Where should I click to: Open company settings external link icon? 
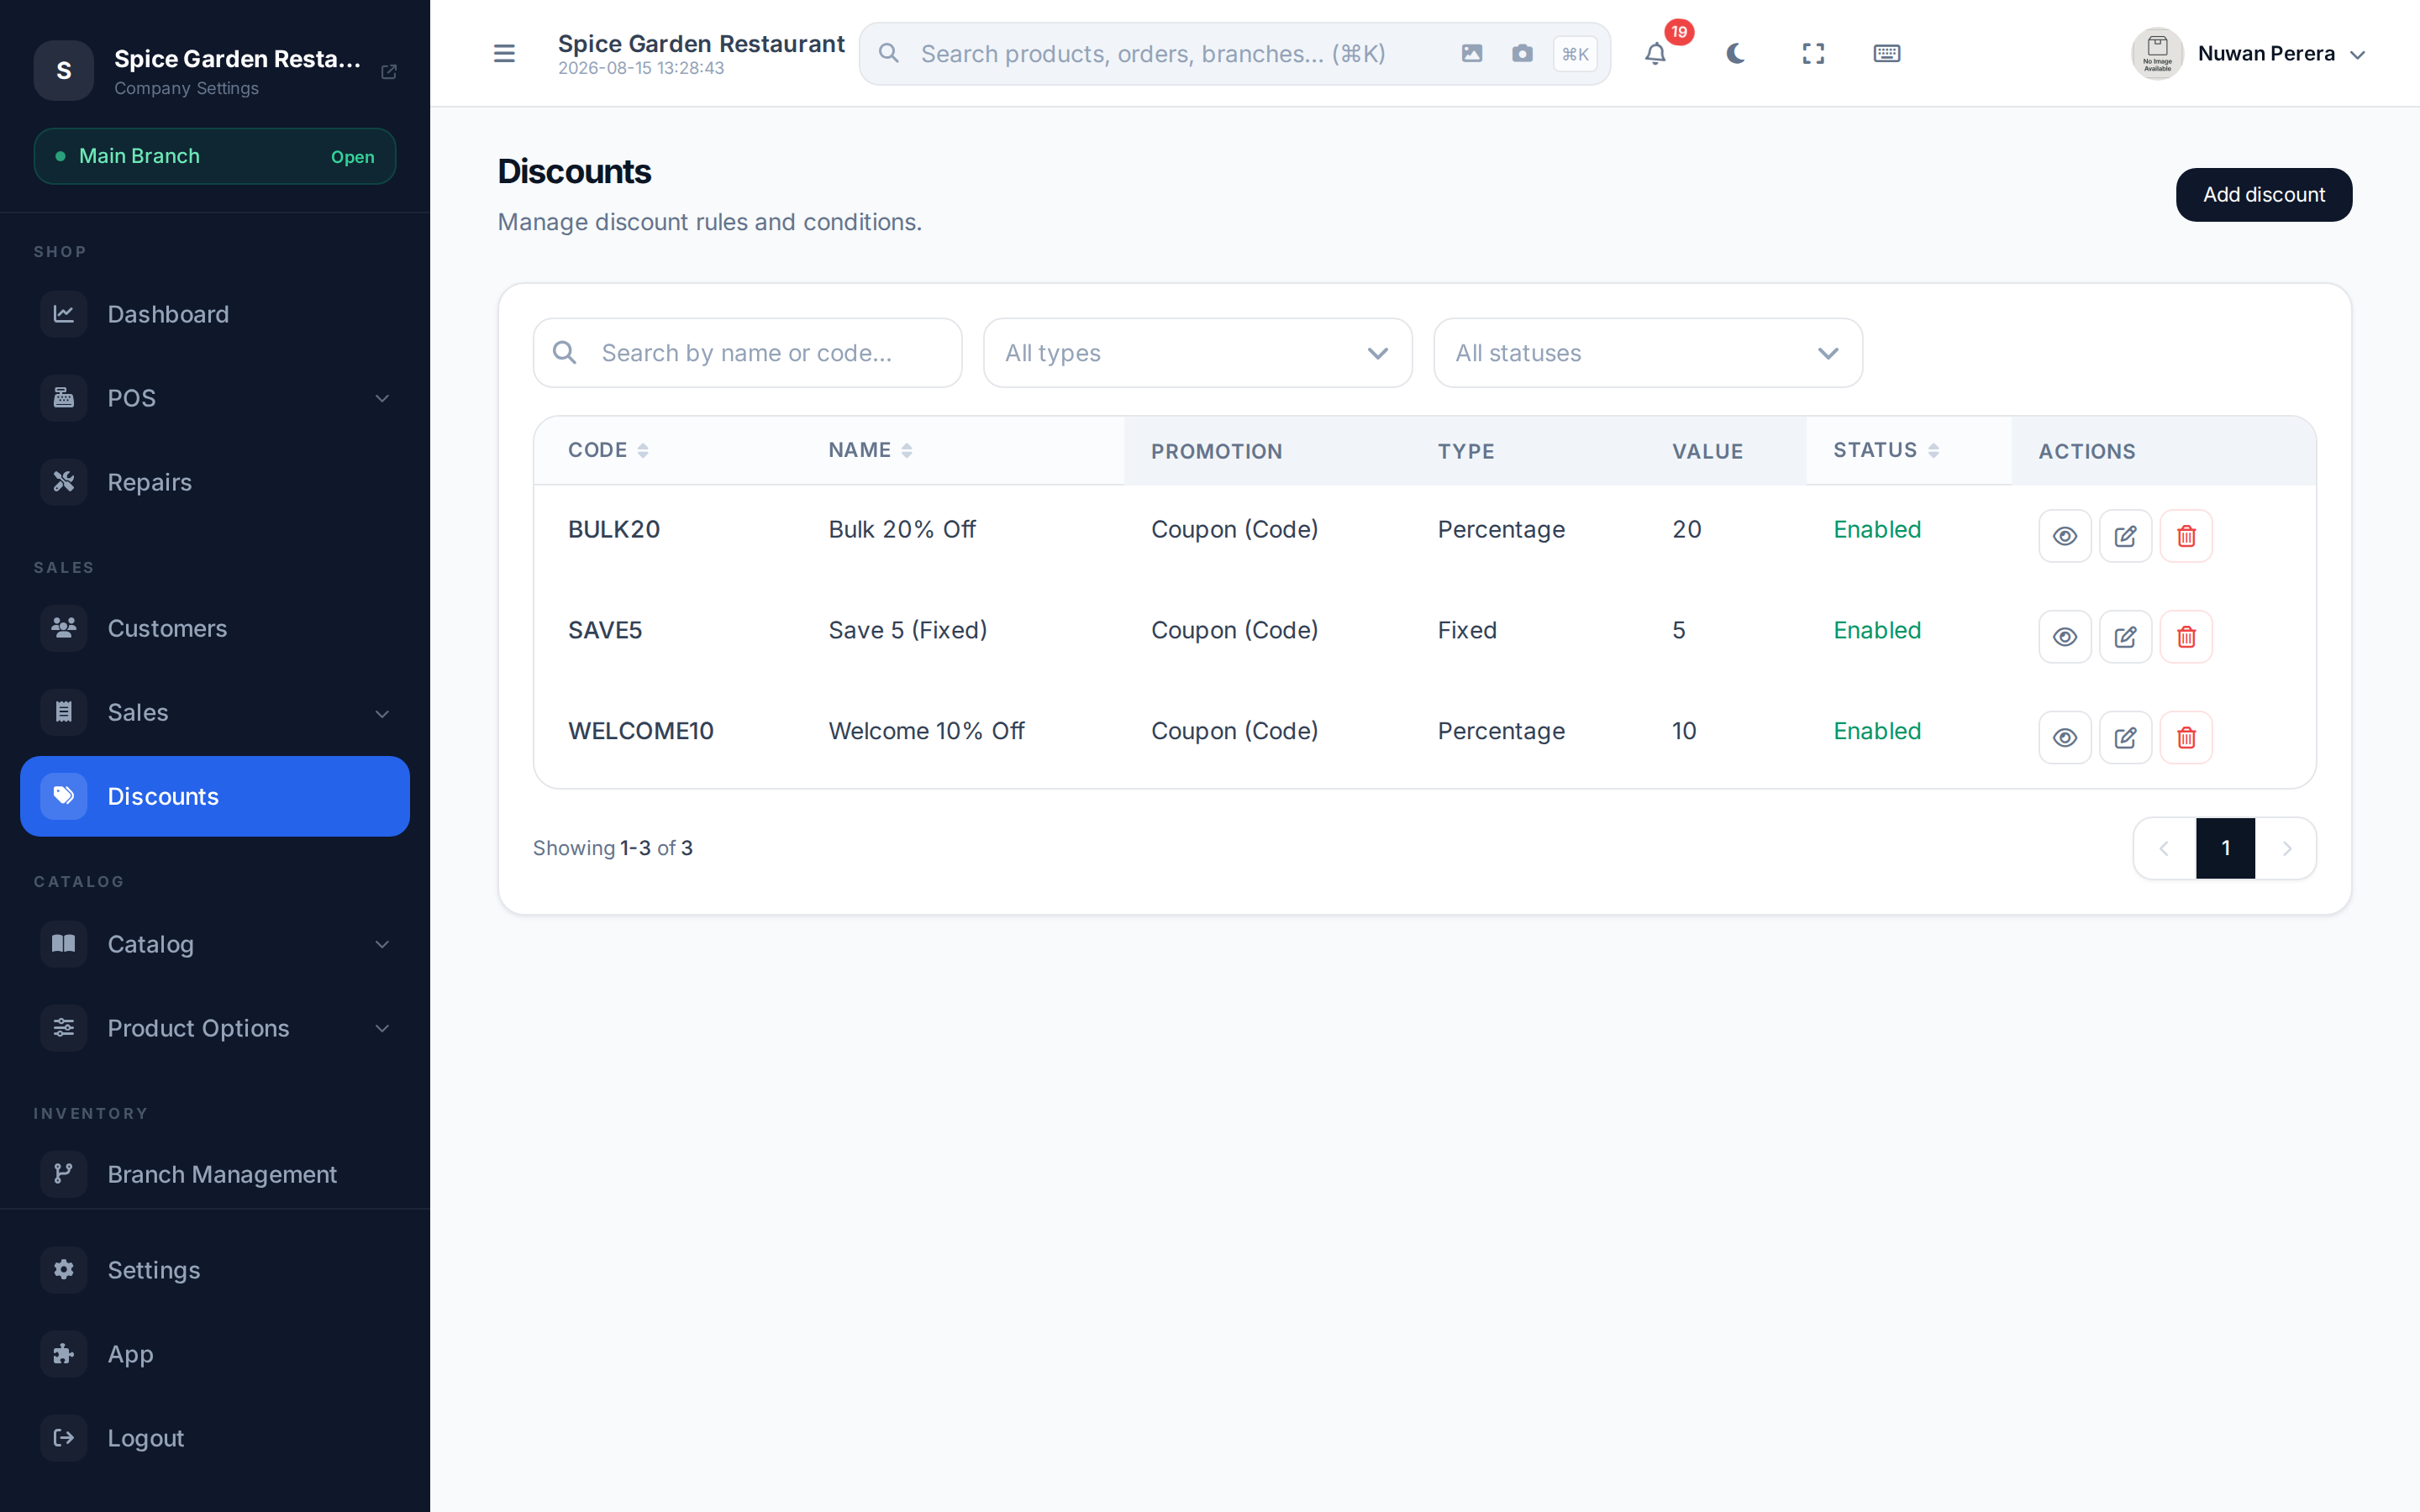pos(389,72)
